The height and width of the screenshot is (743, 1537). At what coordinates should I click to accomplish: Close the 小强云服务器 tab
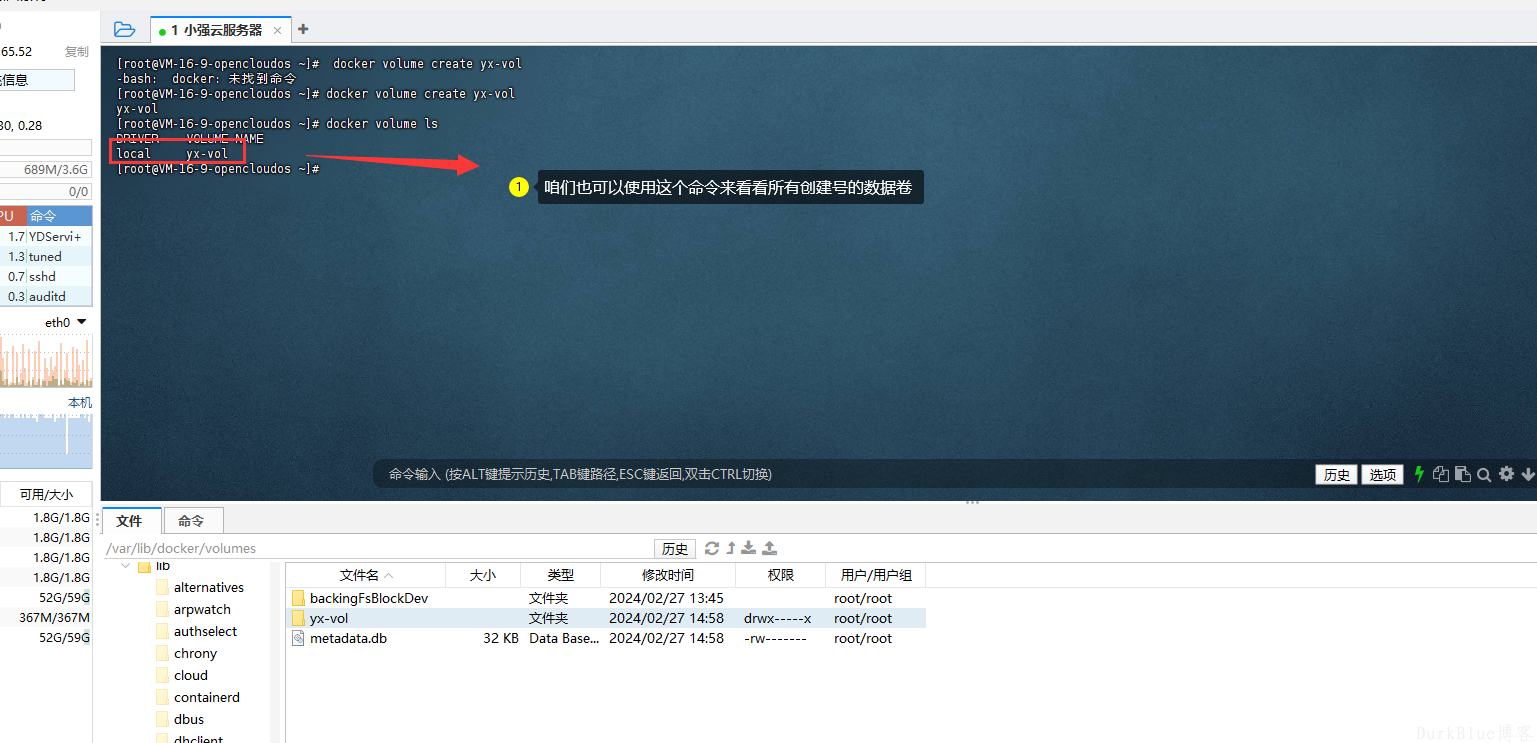tap(278, 31)
